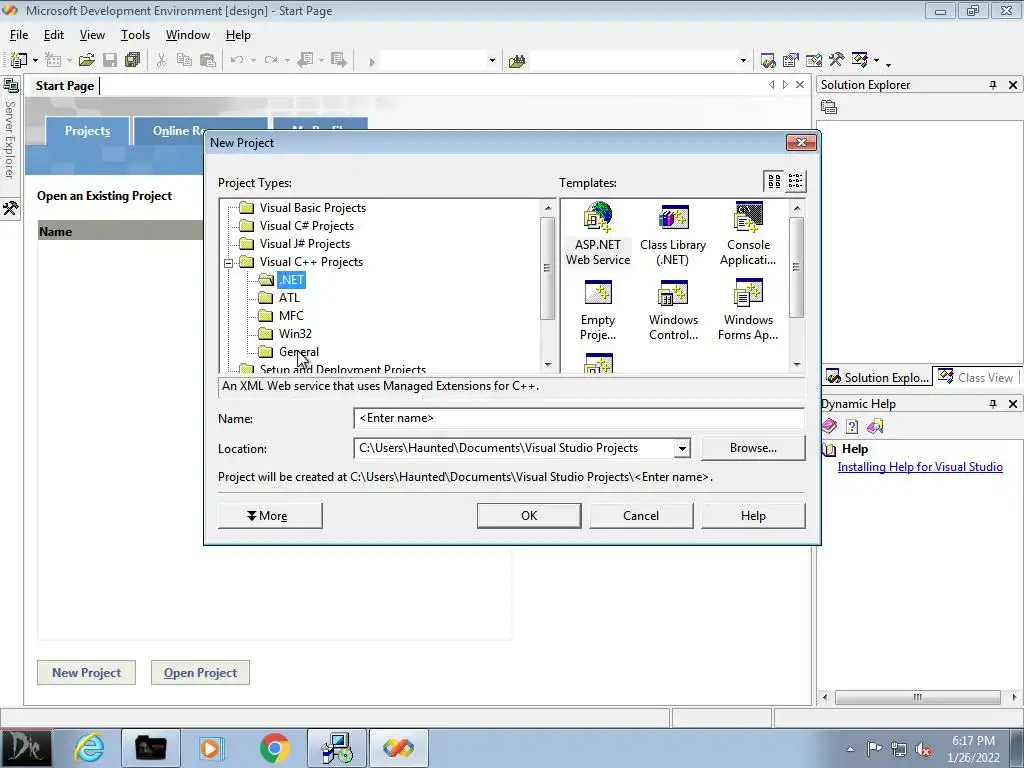Open the Help menu
1024x768 pixels.
tap(238, 35)
